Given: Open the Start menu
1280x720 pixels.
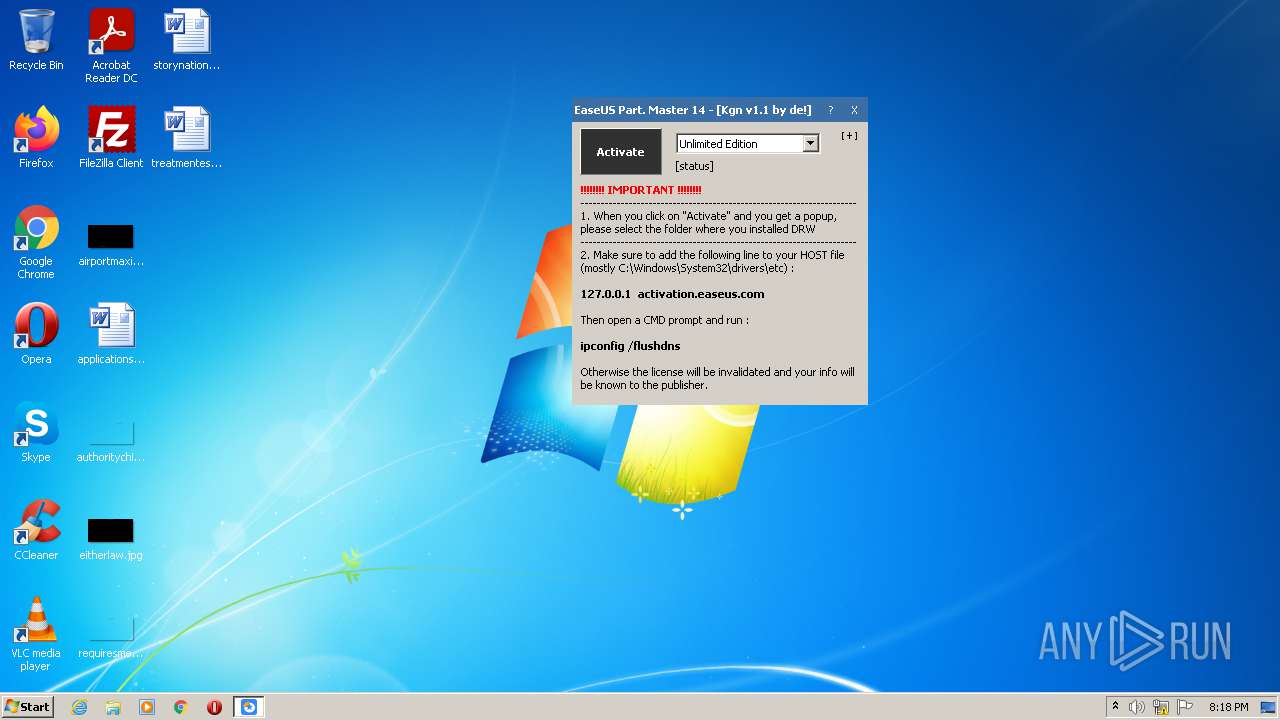Looking at the screenshot, I should (27, 707).
